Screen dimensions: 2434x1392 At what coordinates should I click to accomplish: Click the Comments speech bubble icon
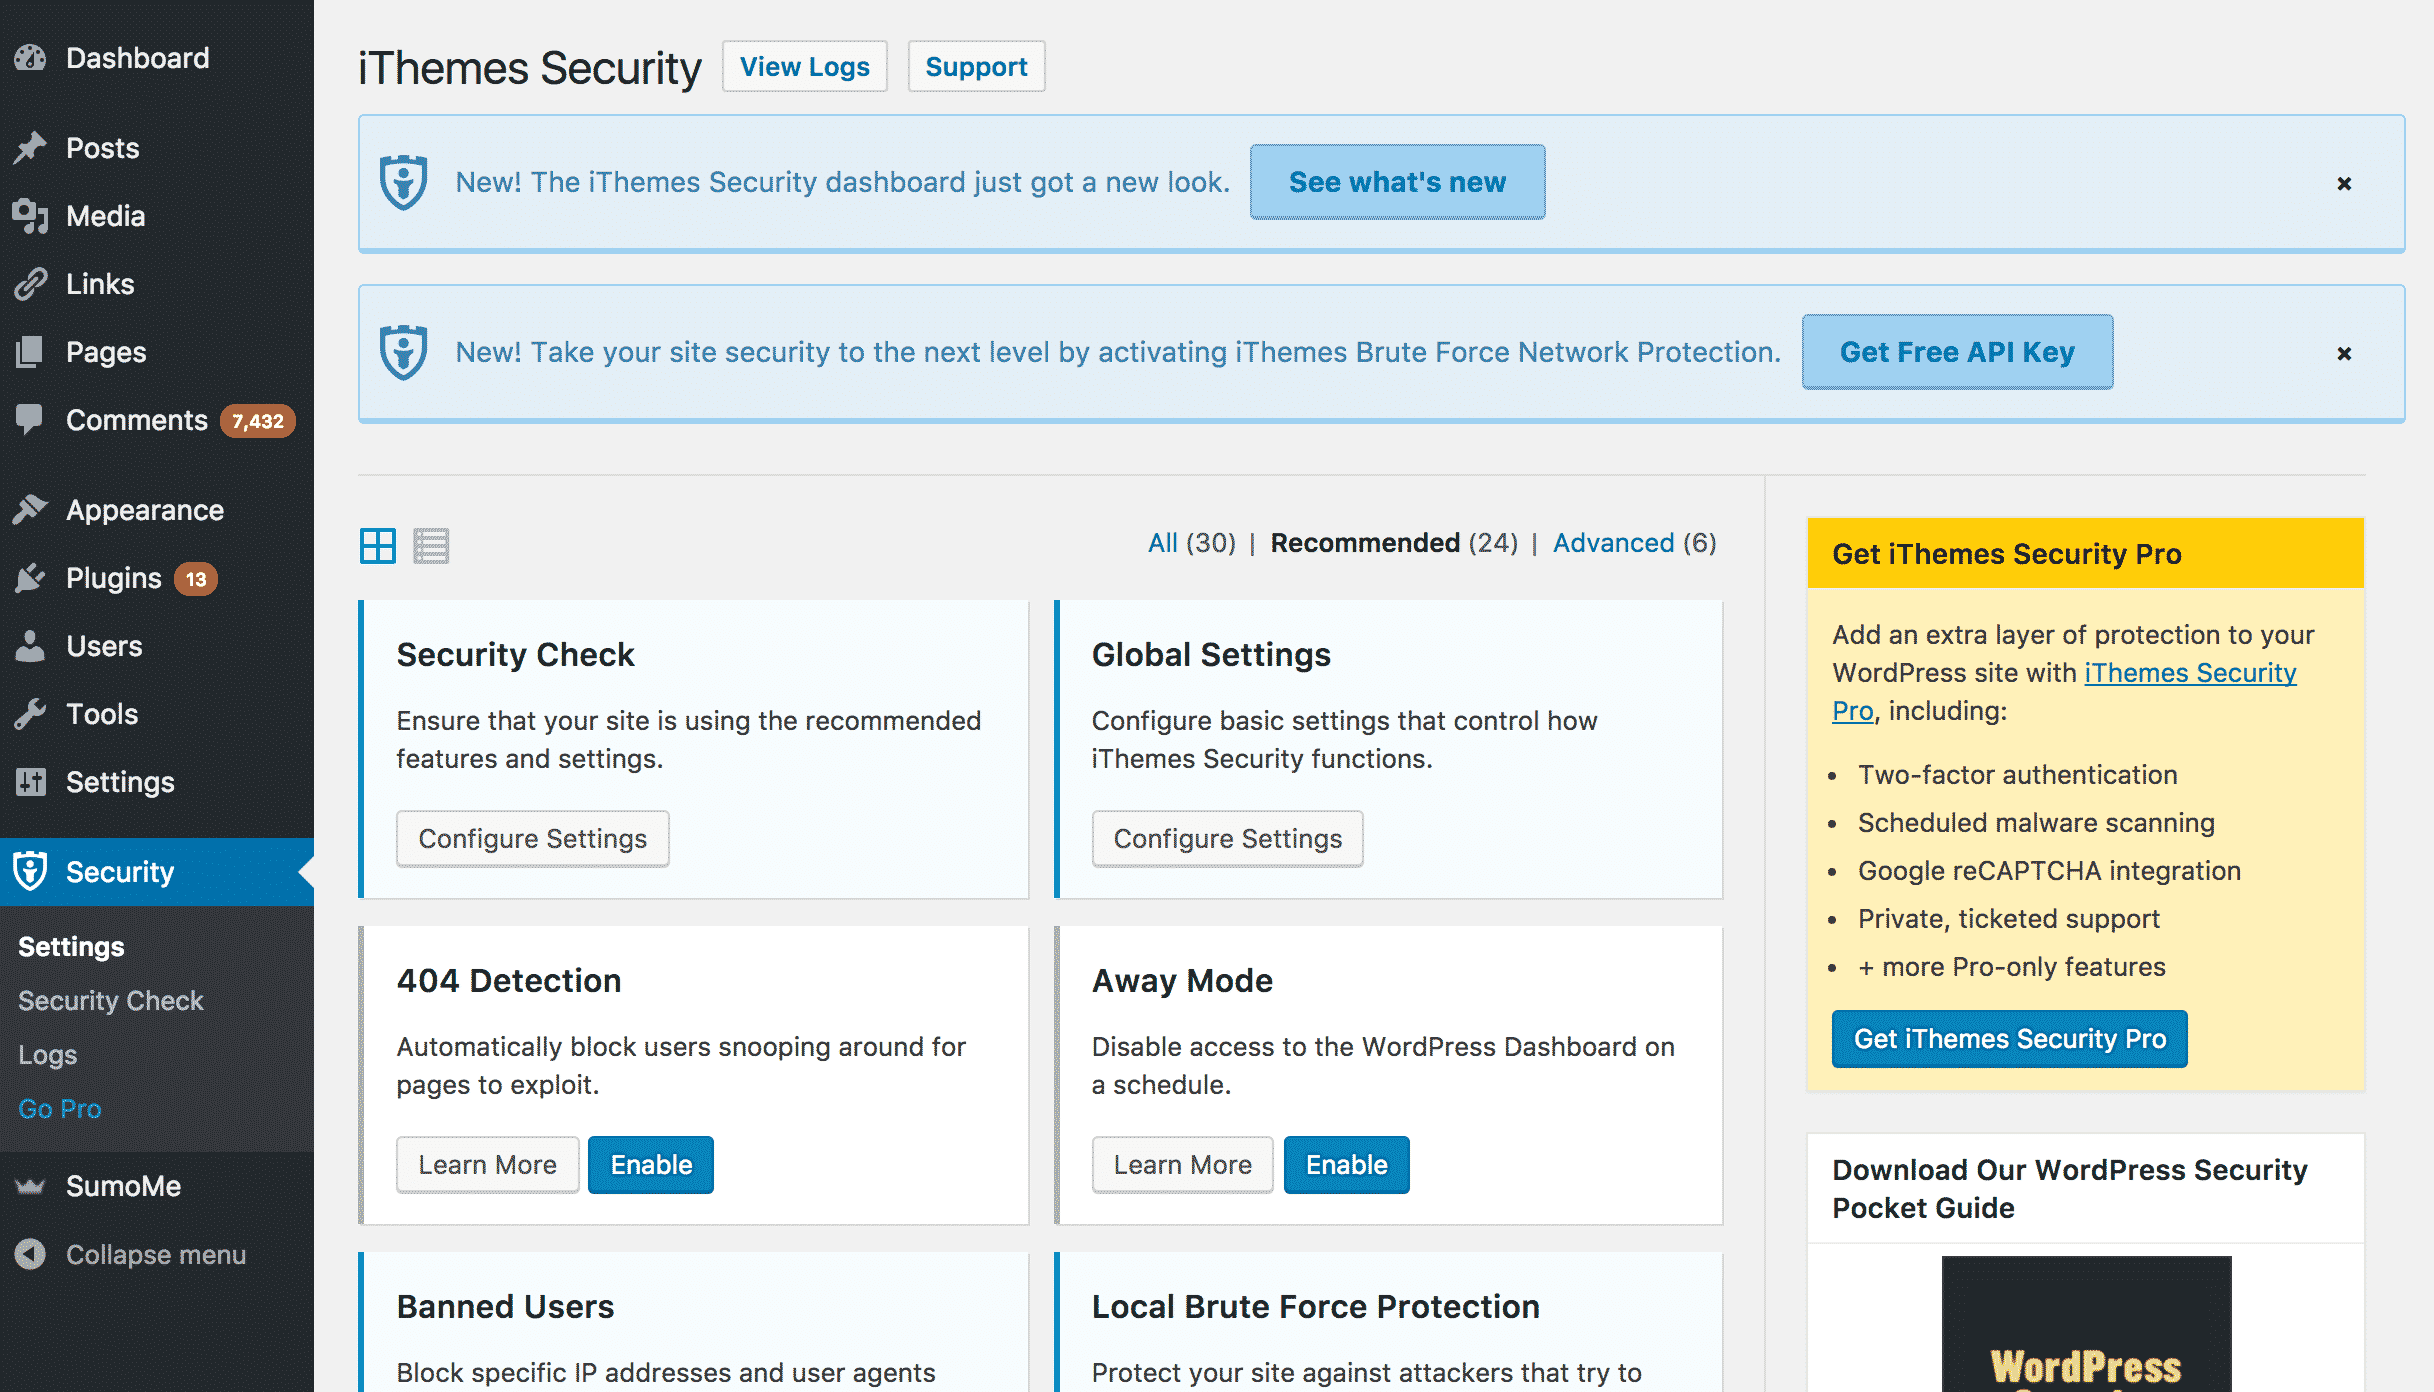pos(30,420)
